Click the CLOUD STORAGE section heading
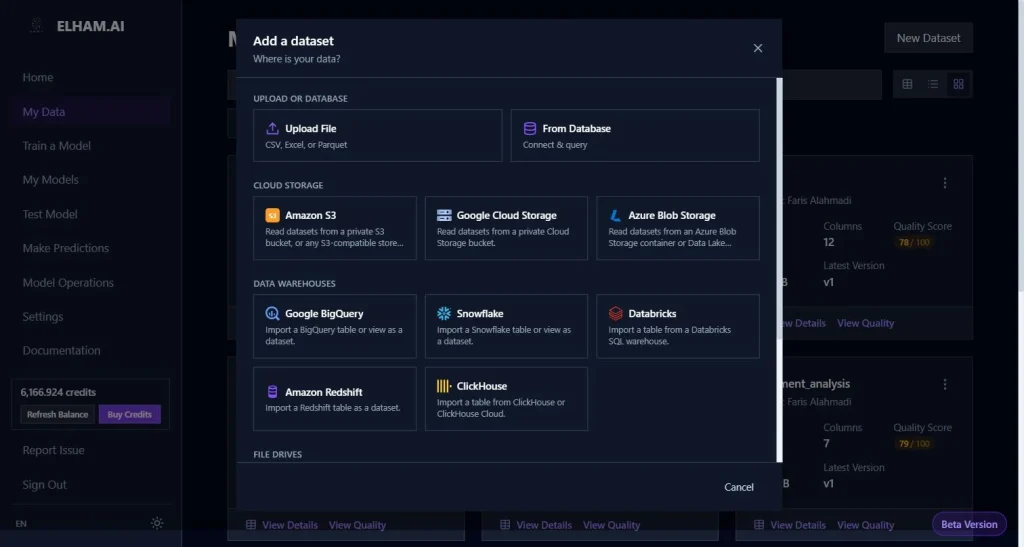 pos(288,185)
